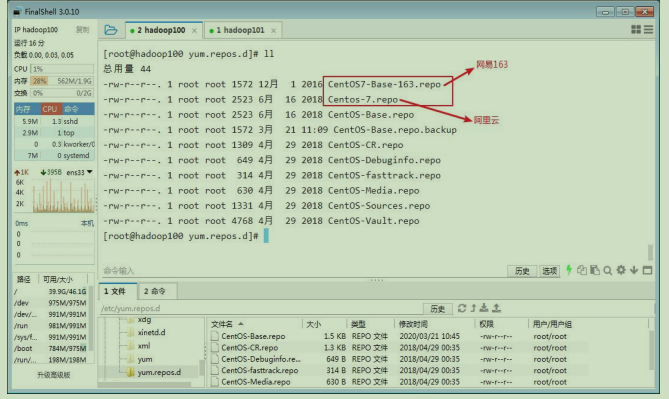
Task: Sort files by 类型 column header
Action: point(370,324)
